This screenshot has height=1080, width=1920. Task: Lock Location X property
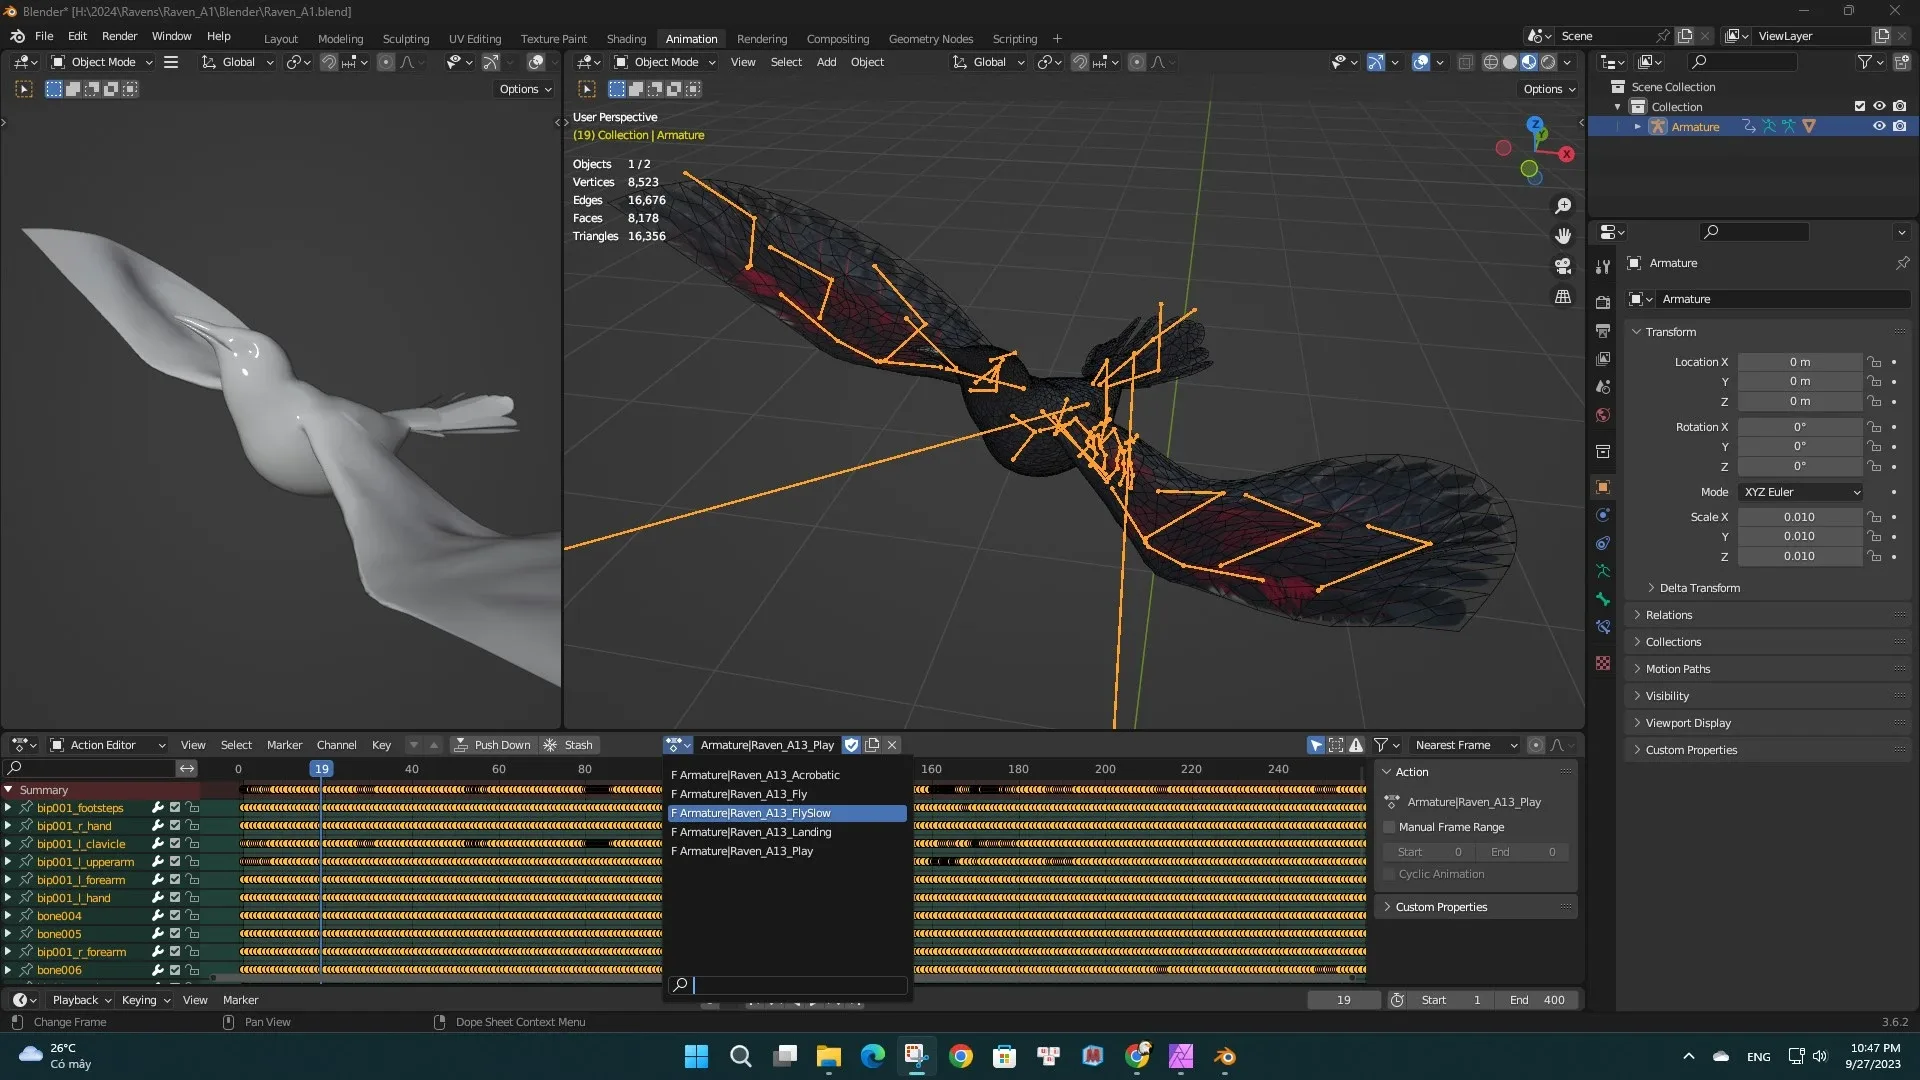pyautogui.click(x=1874, y=362)
